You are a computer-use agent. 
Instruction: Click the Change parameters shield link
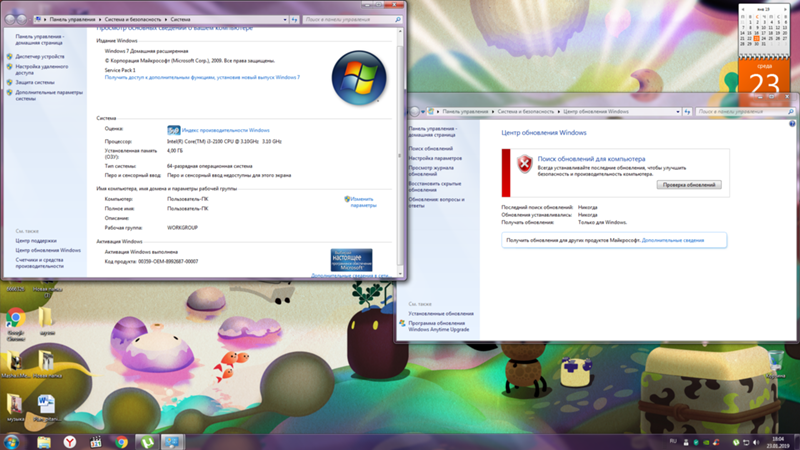coord(363,202)
